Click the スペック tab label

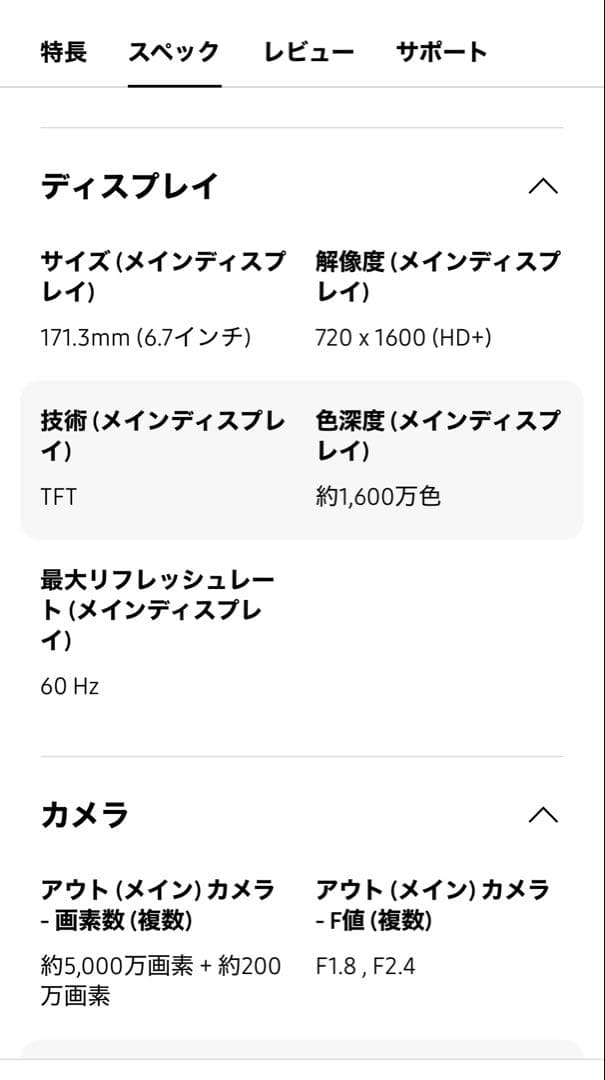(174, 52)
